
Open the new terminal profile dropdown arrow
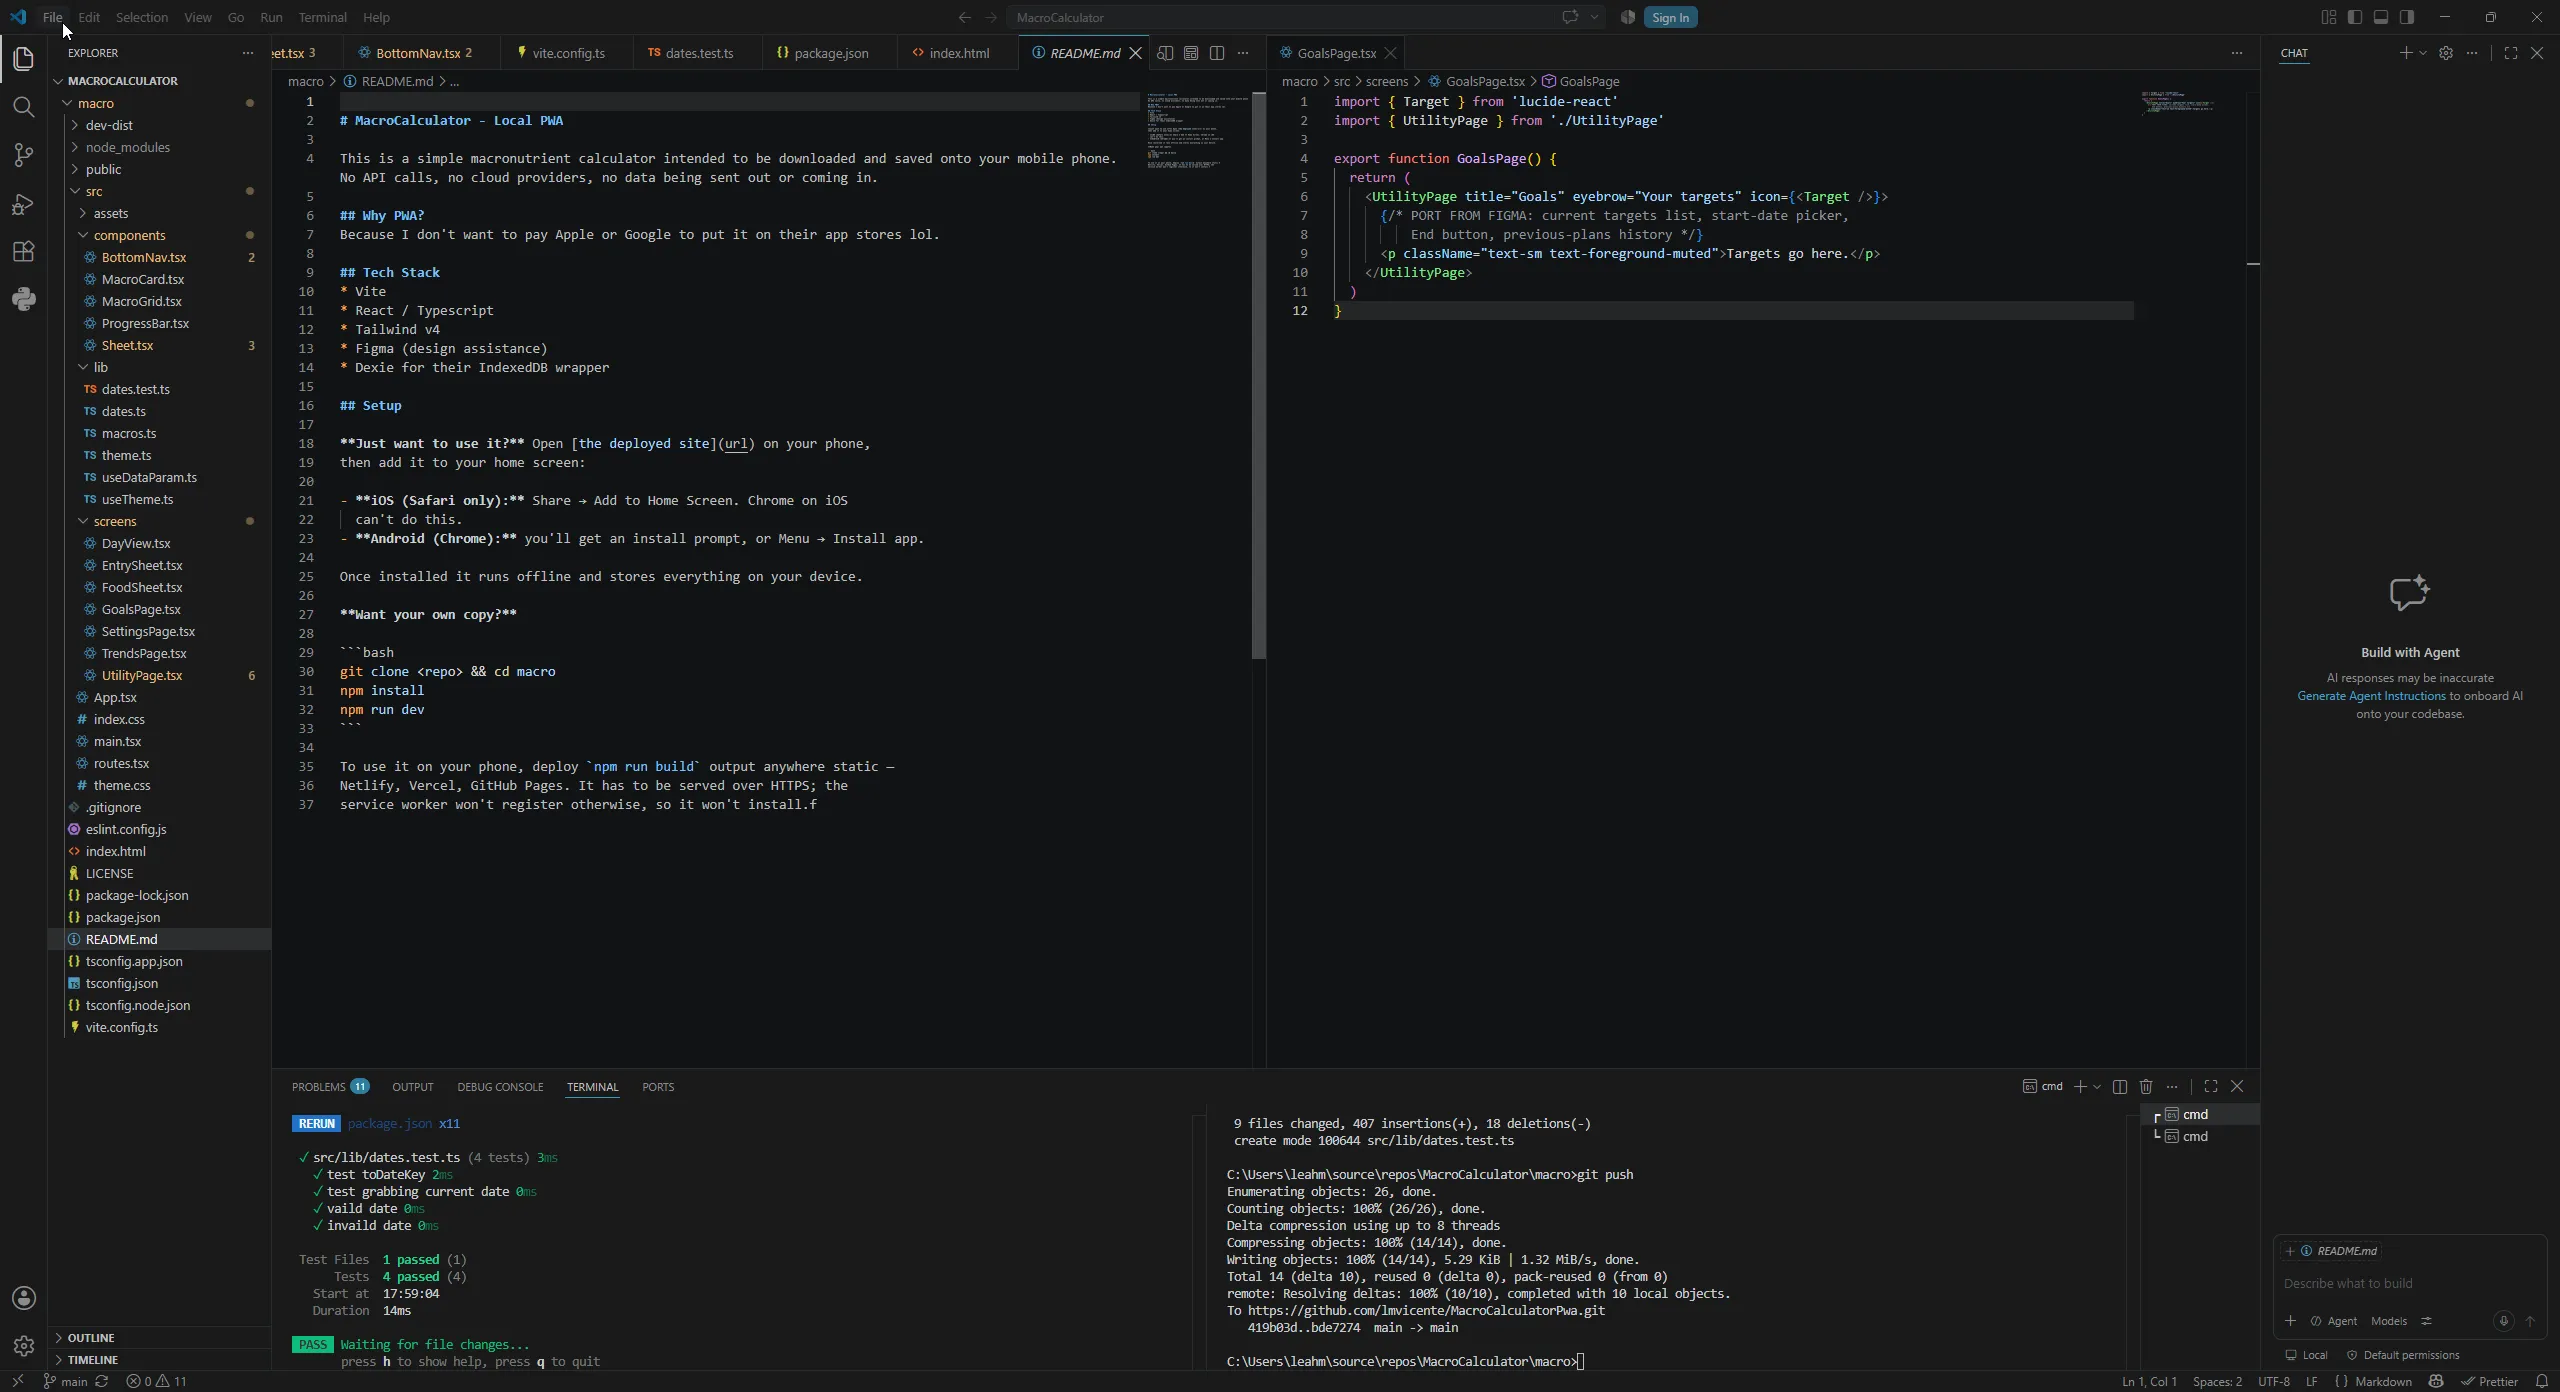[x=2097, y=1086]
